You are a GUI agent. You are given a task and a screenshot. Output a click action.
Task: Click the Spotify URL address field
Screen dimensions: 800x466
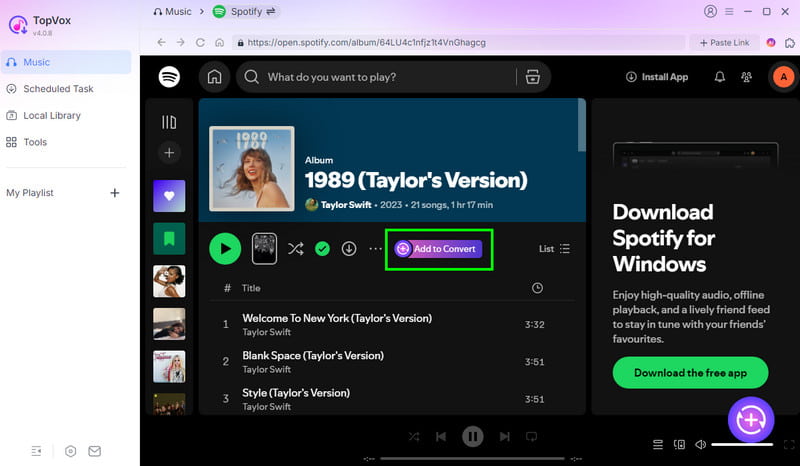[x=458, y=42]
